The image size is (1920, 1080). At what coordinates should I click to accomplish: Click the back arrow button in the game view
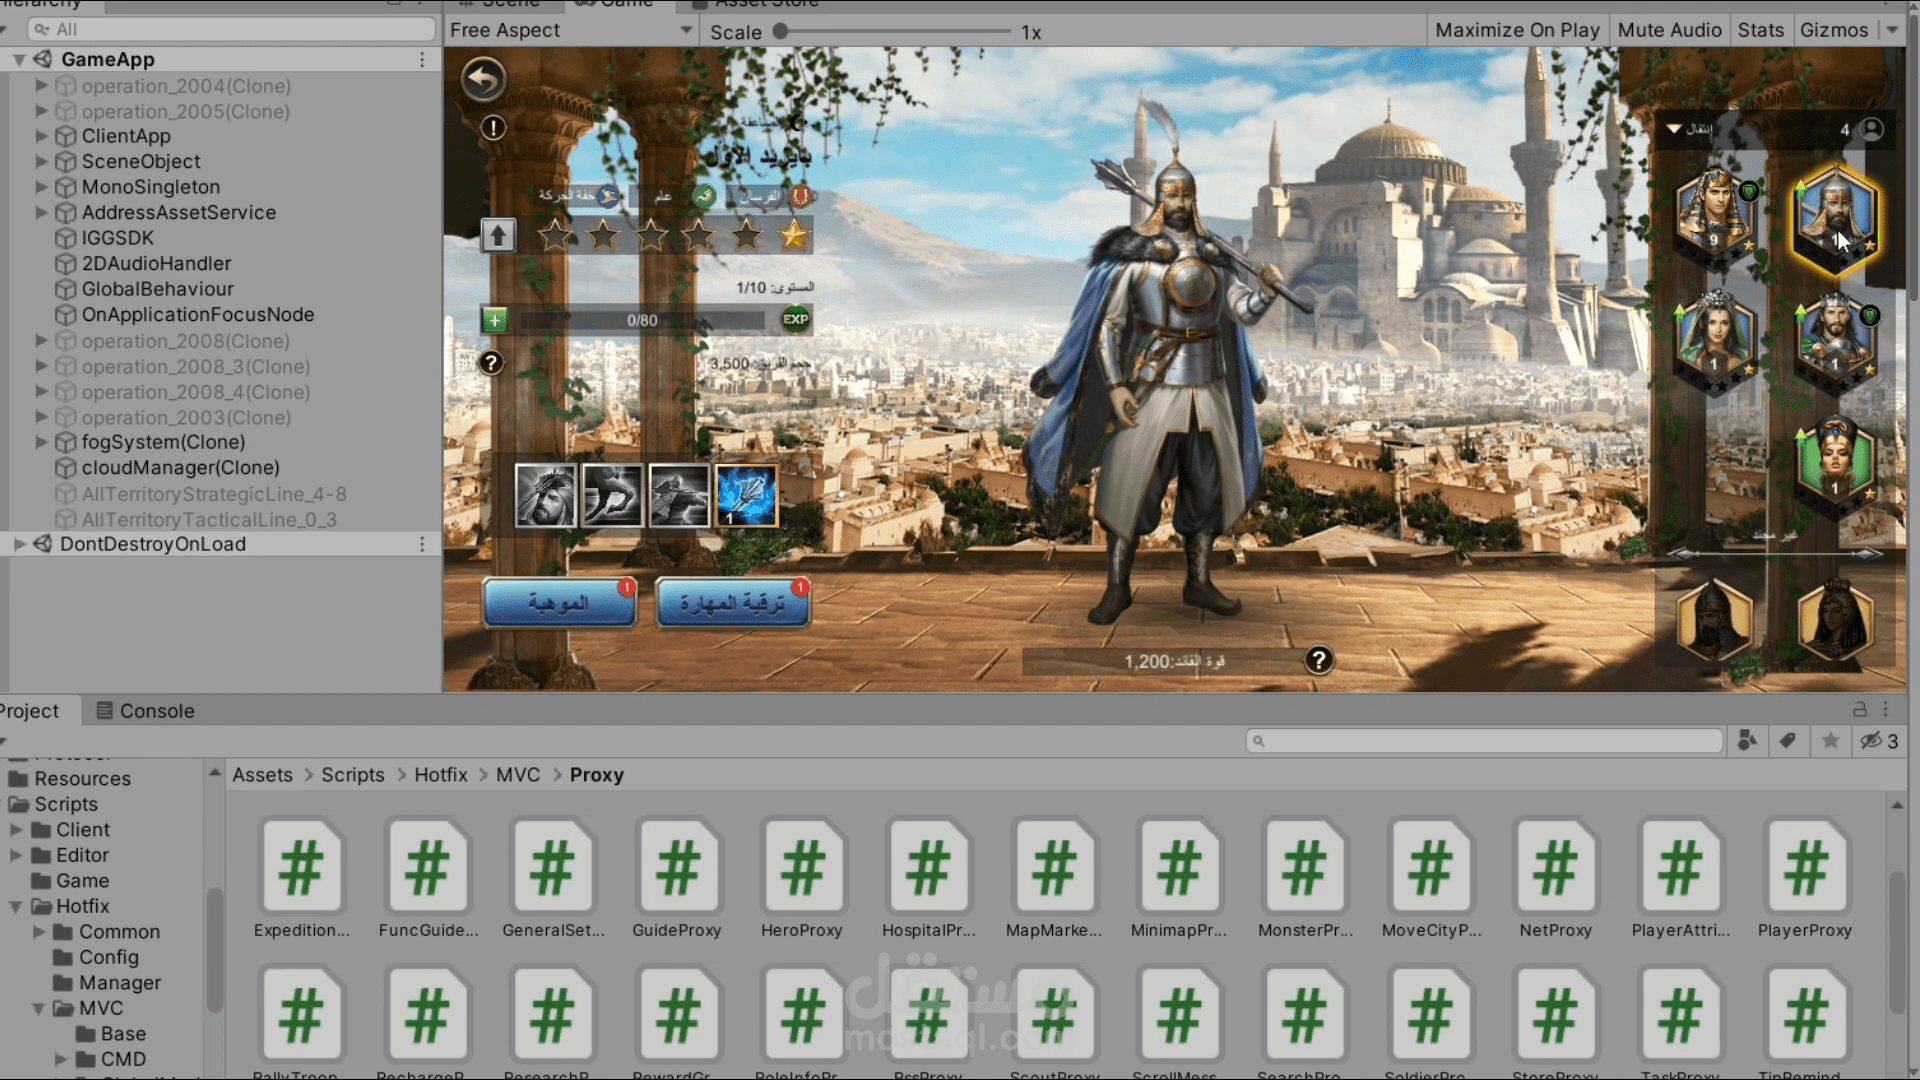pyautogui.click(x=483, y=78)
